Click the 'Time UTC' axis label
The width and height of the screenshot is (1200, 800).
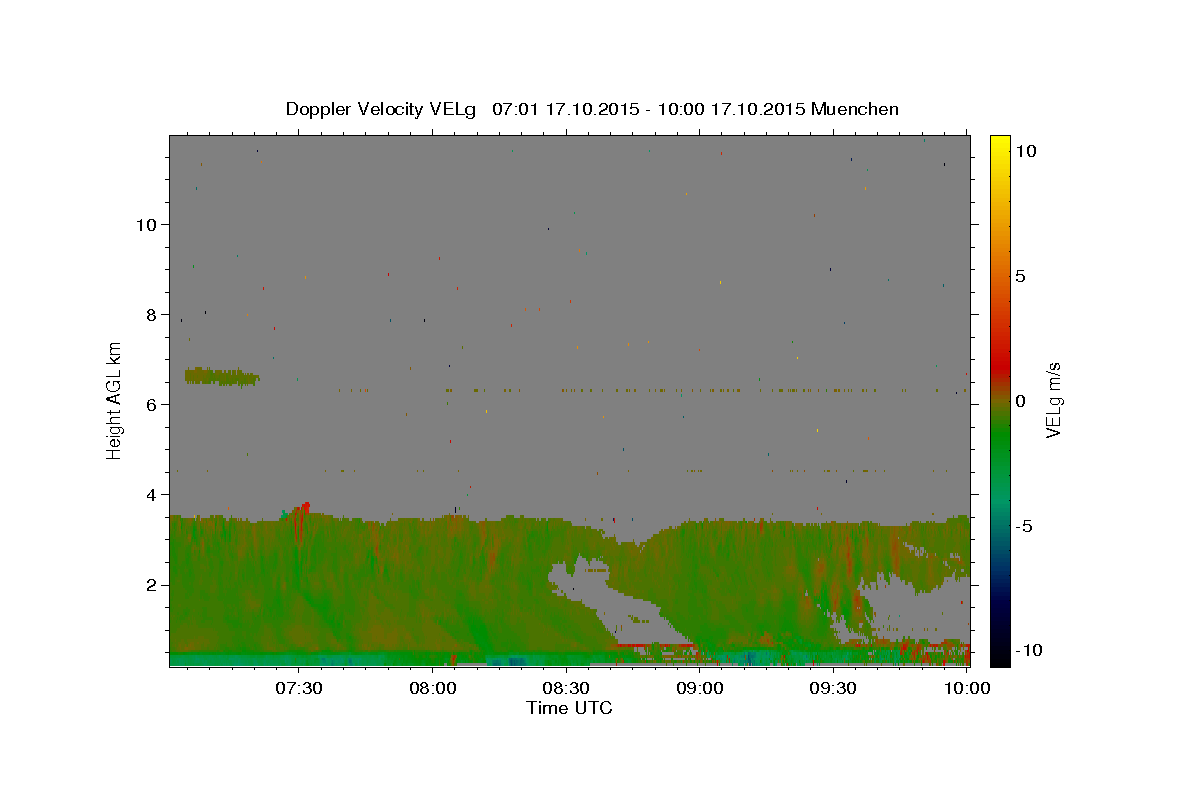(569, 708)
